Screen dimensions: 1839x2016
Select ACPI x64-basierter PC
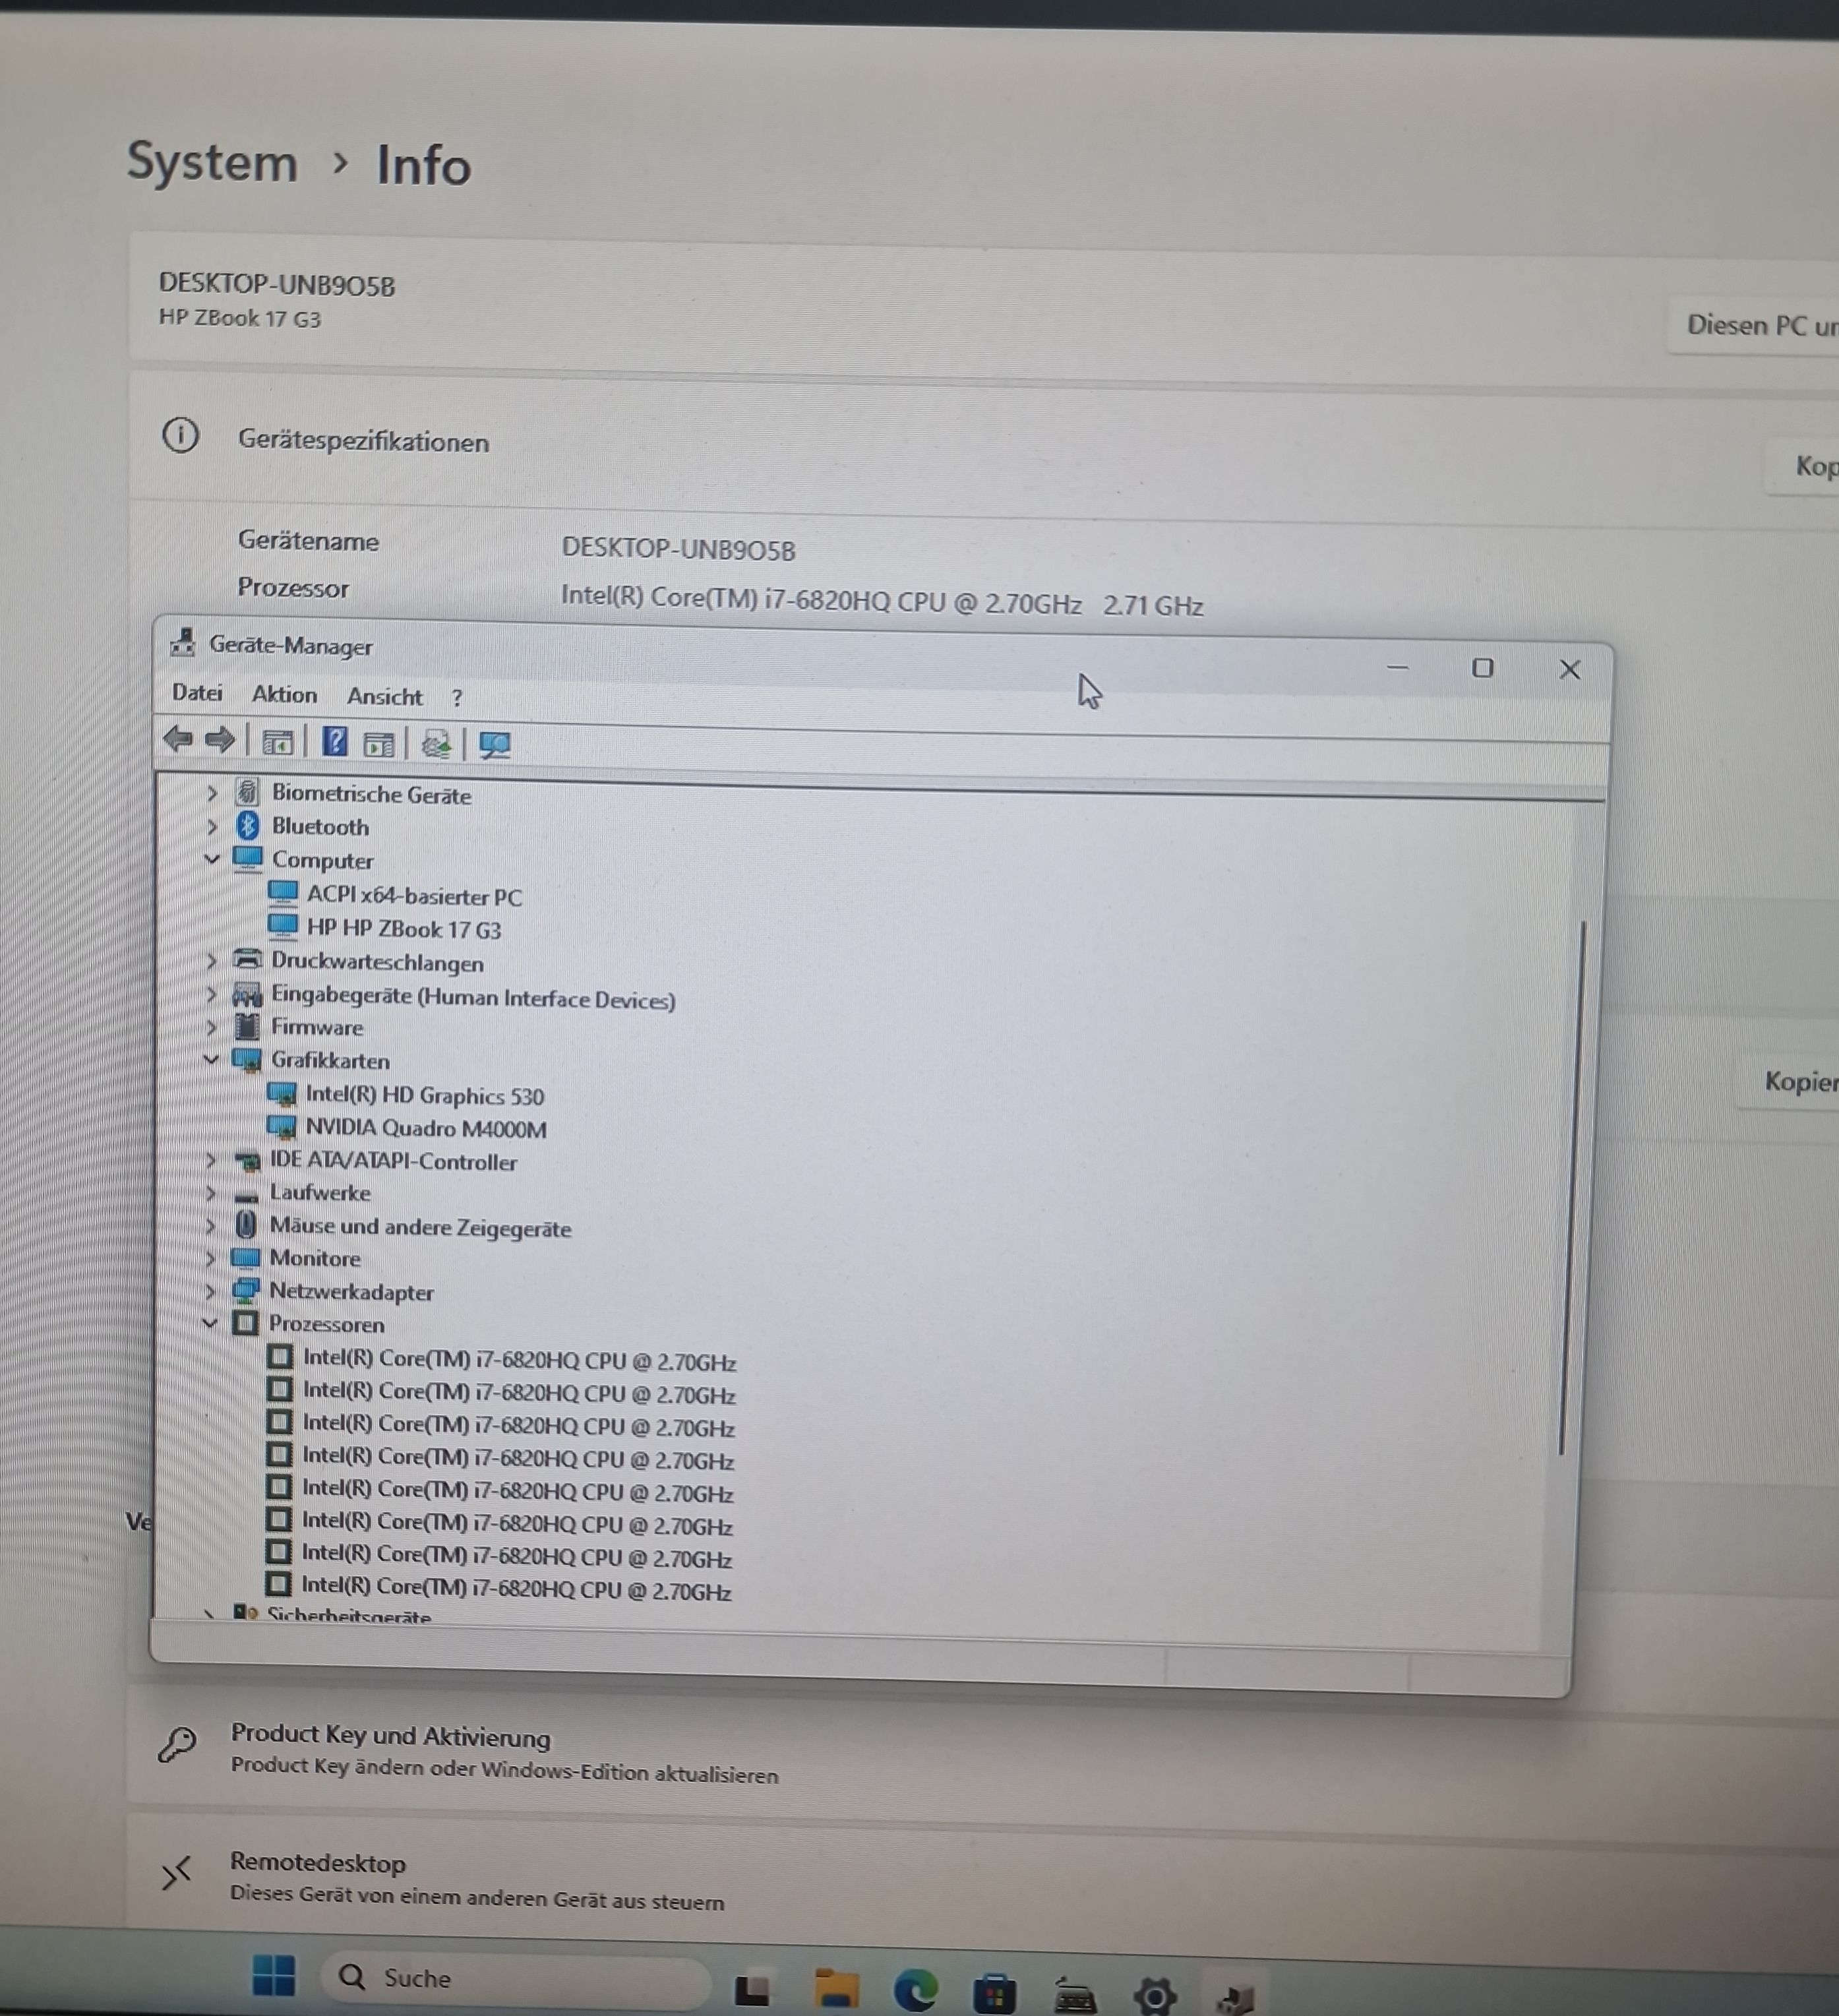click(x=414, y=896)
